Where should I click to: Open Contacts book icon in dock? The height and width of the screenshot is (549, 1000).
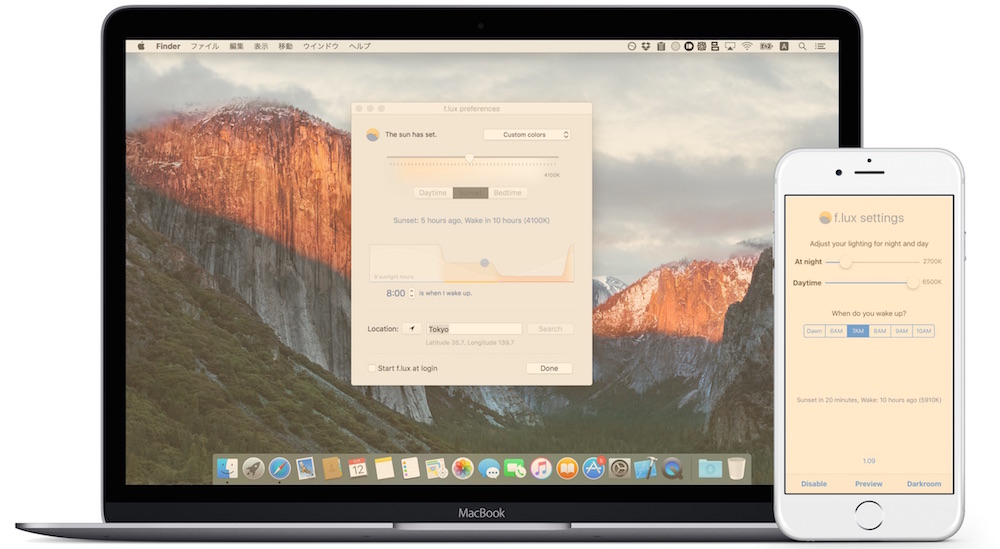tap(332, 469)
